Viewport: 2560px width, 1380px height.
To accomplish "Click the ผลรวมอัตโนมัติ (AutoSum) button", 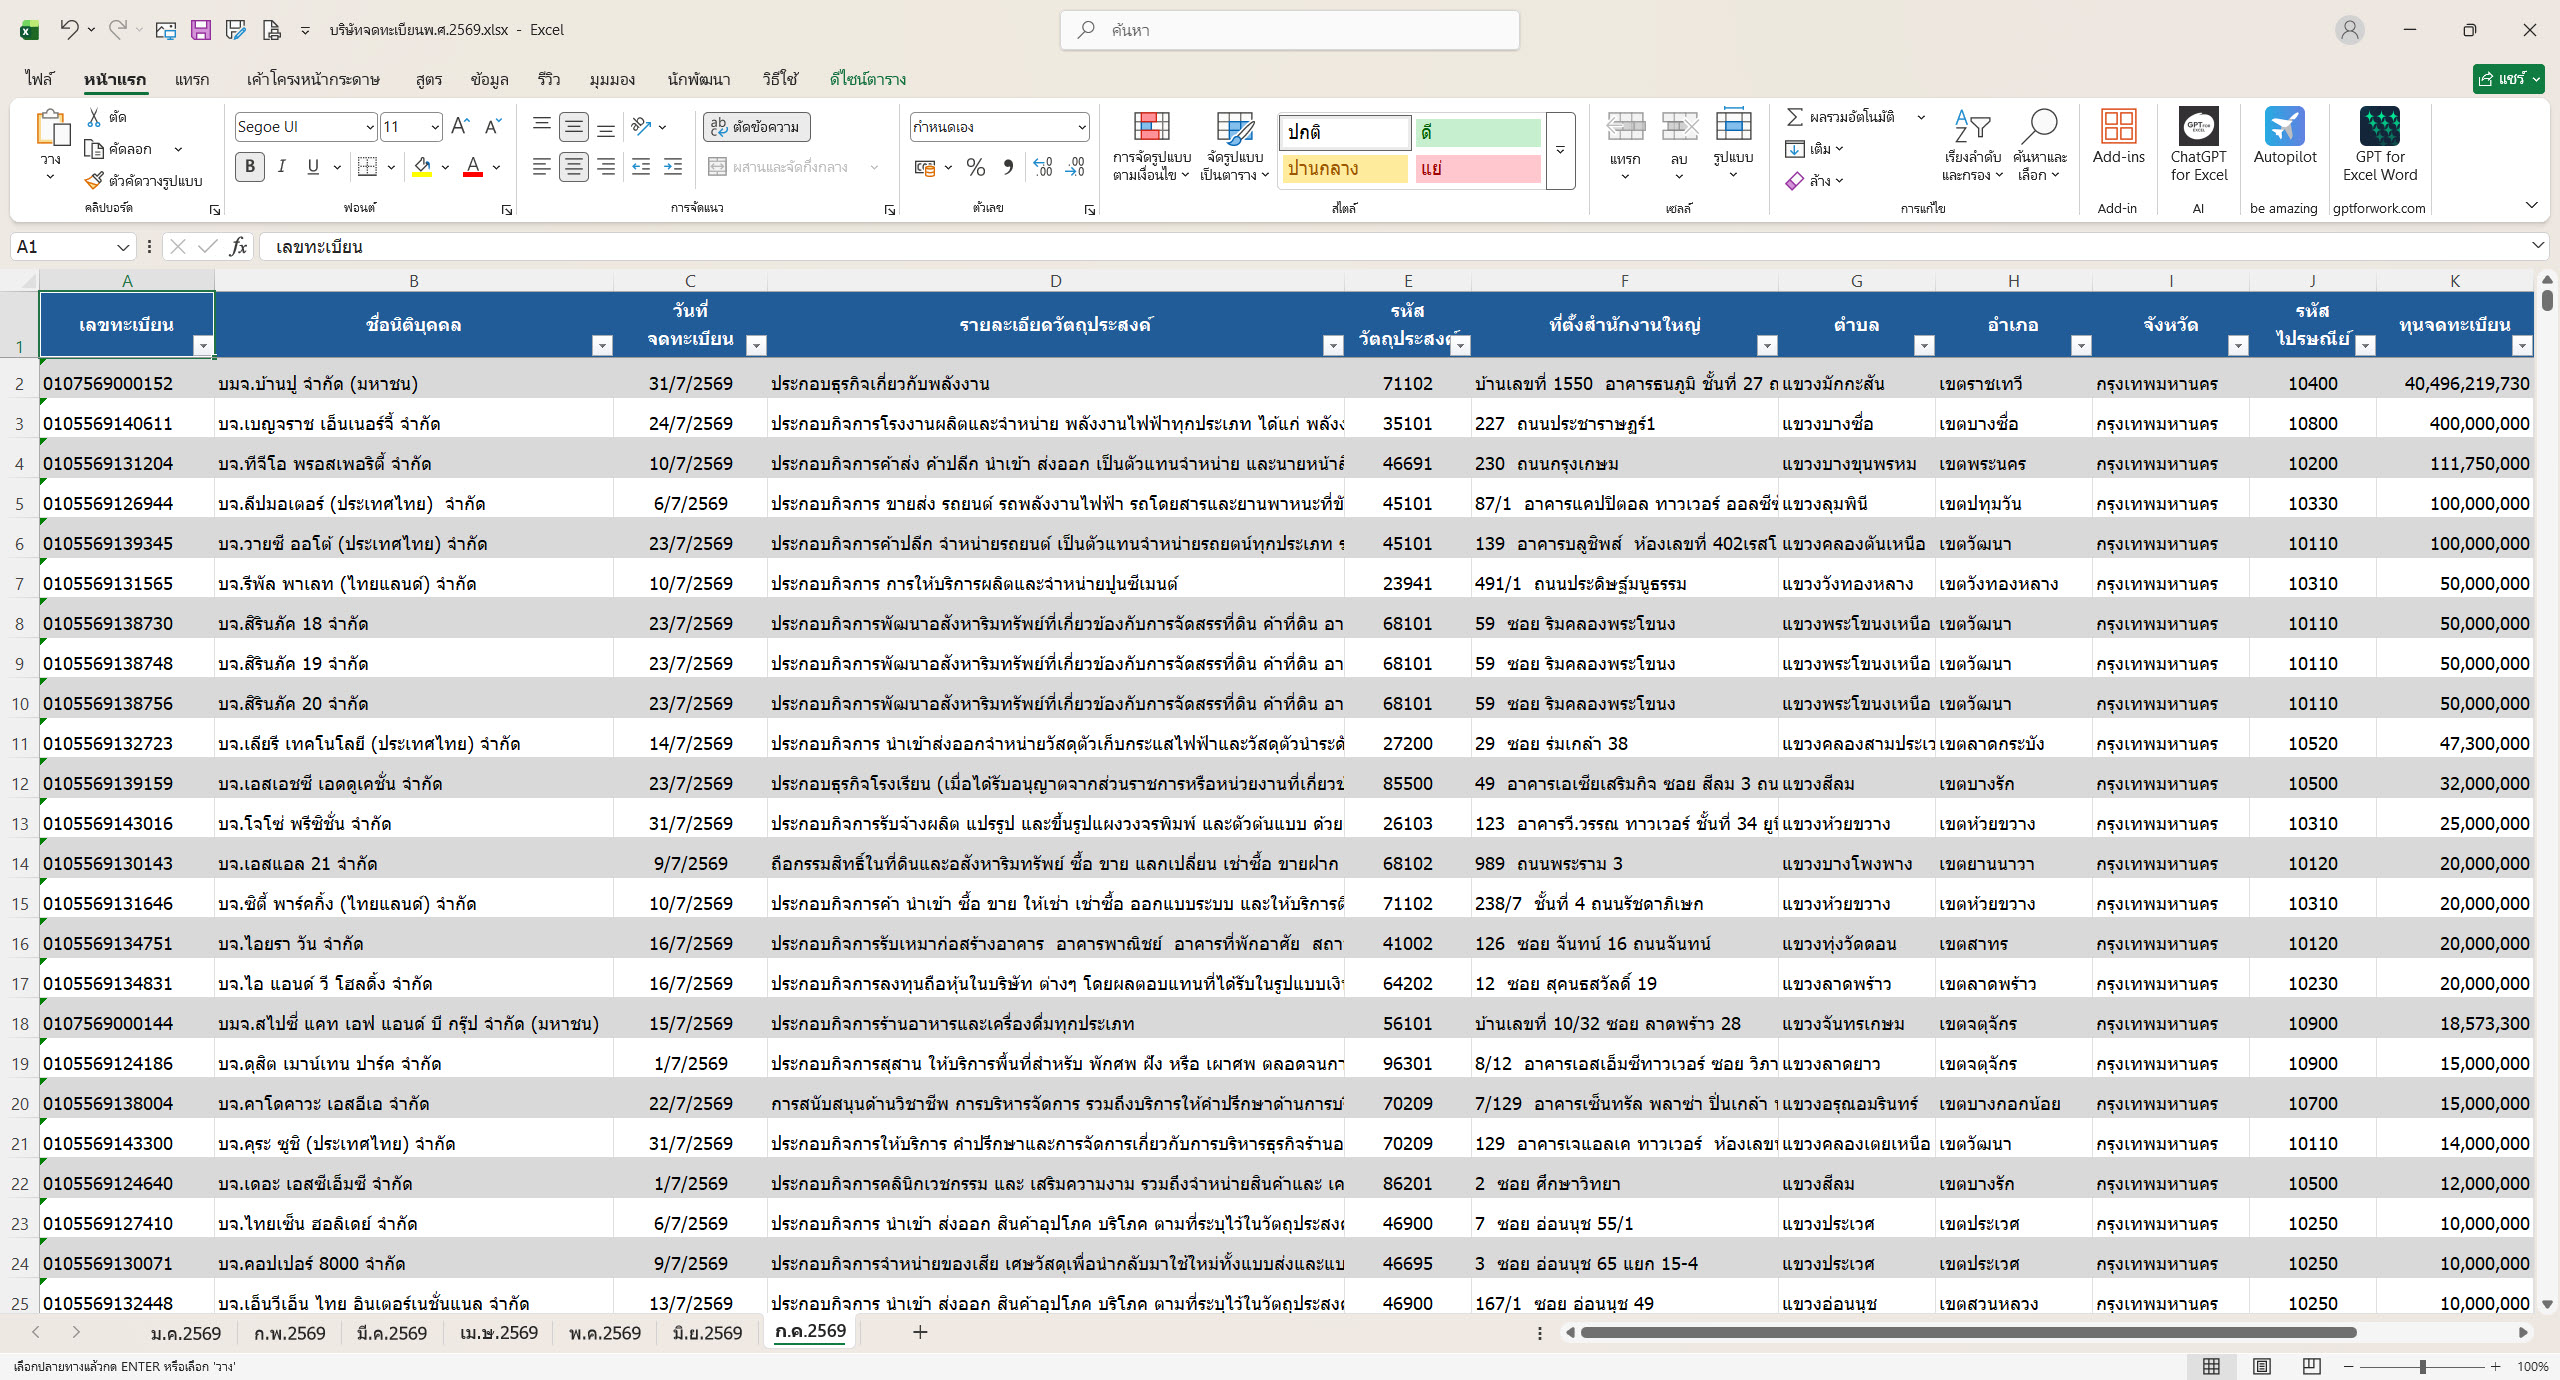I will 1841,117.
